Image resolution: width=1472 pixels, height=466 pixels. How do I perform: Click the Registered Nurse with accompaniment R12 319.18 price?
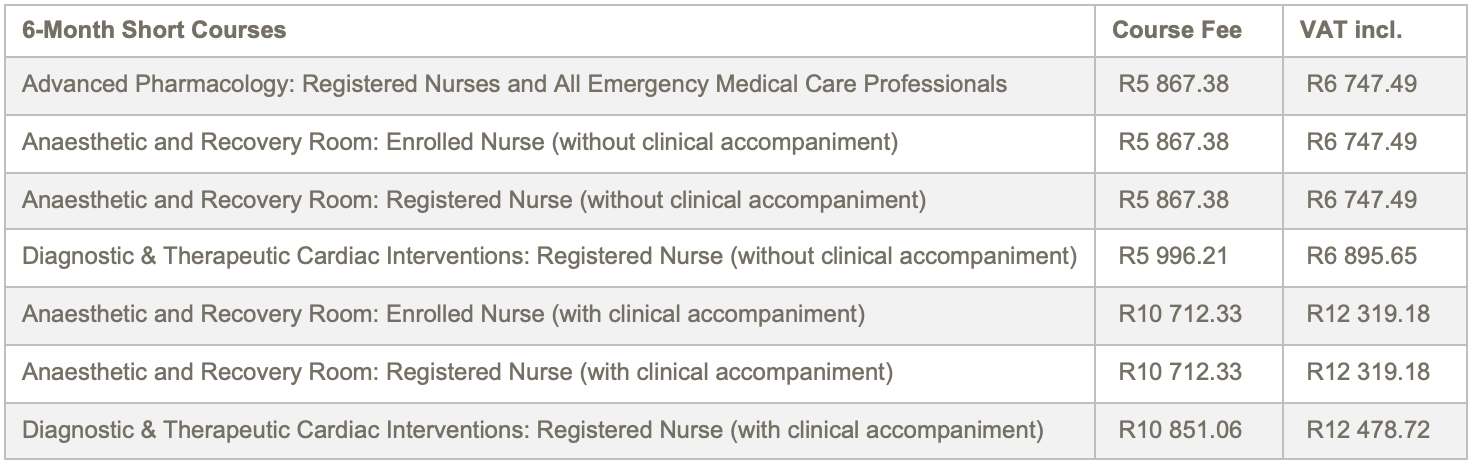tap(1368, 373)
